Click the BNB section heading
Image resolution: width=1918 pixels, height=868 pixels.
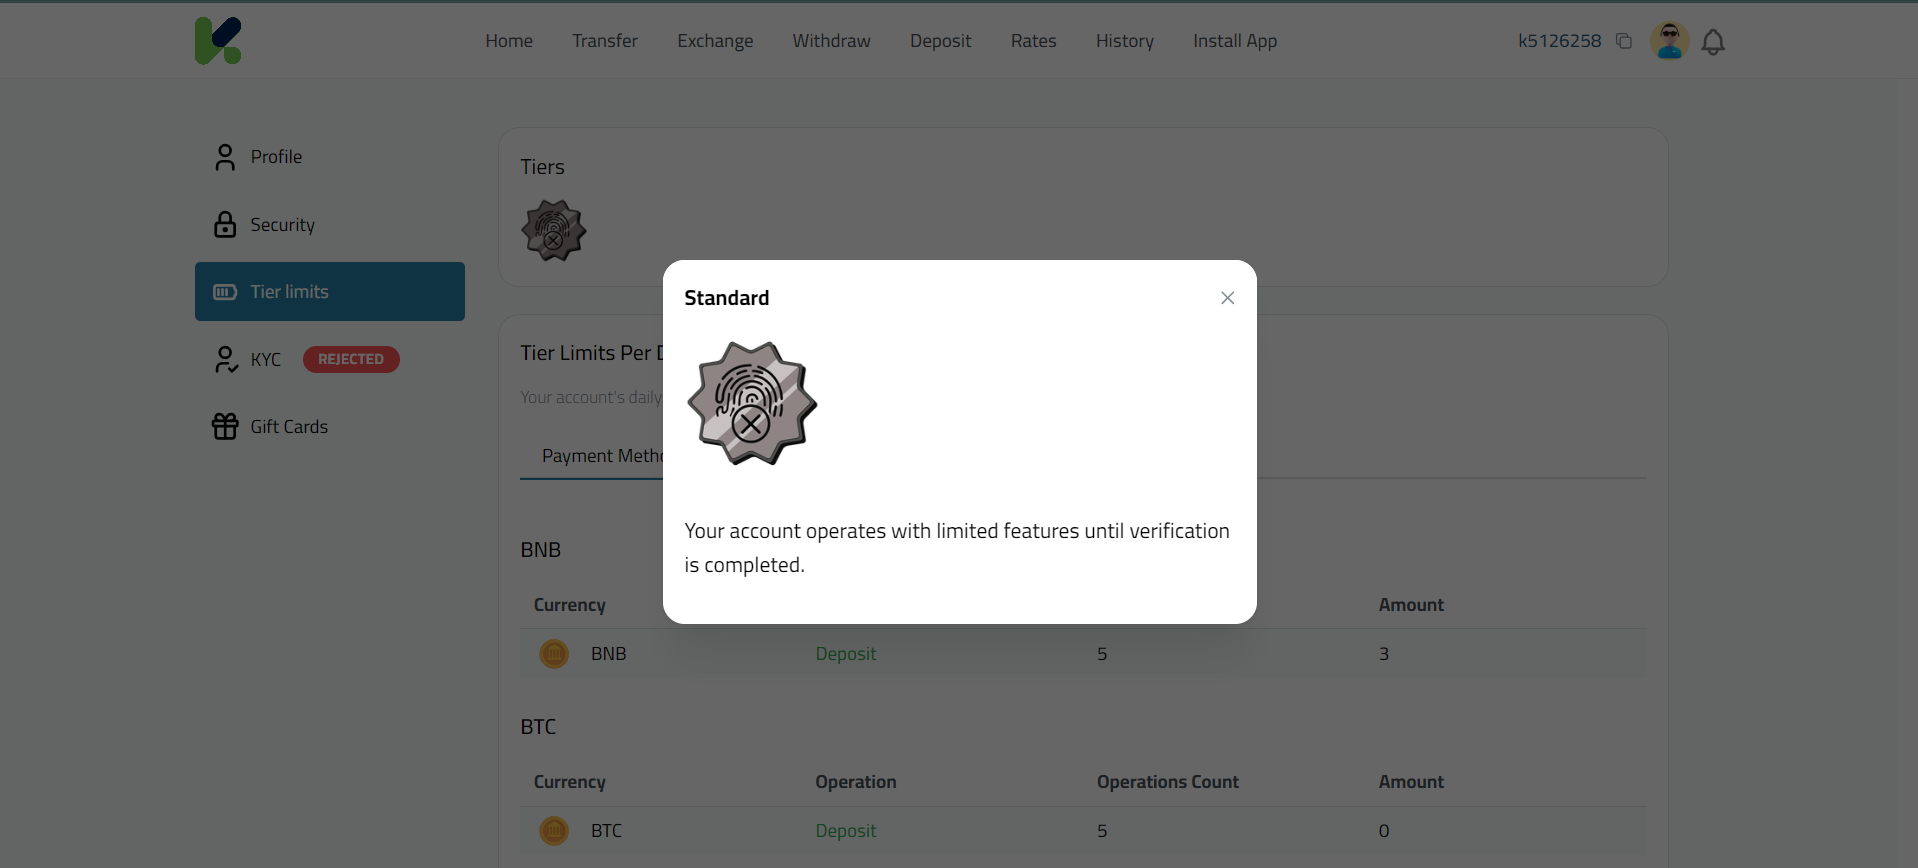(541, 550)
